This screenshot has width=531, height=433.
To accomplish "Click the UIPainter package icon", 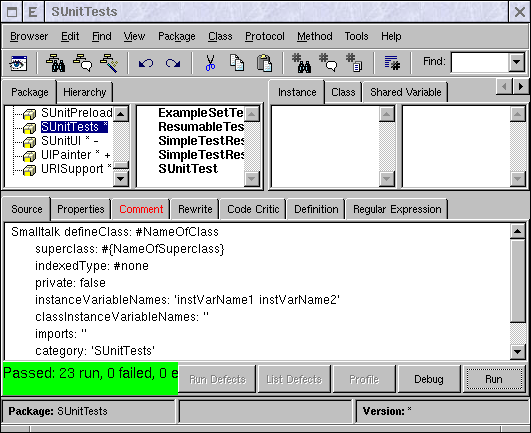I will tap(29, 156).
